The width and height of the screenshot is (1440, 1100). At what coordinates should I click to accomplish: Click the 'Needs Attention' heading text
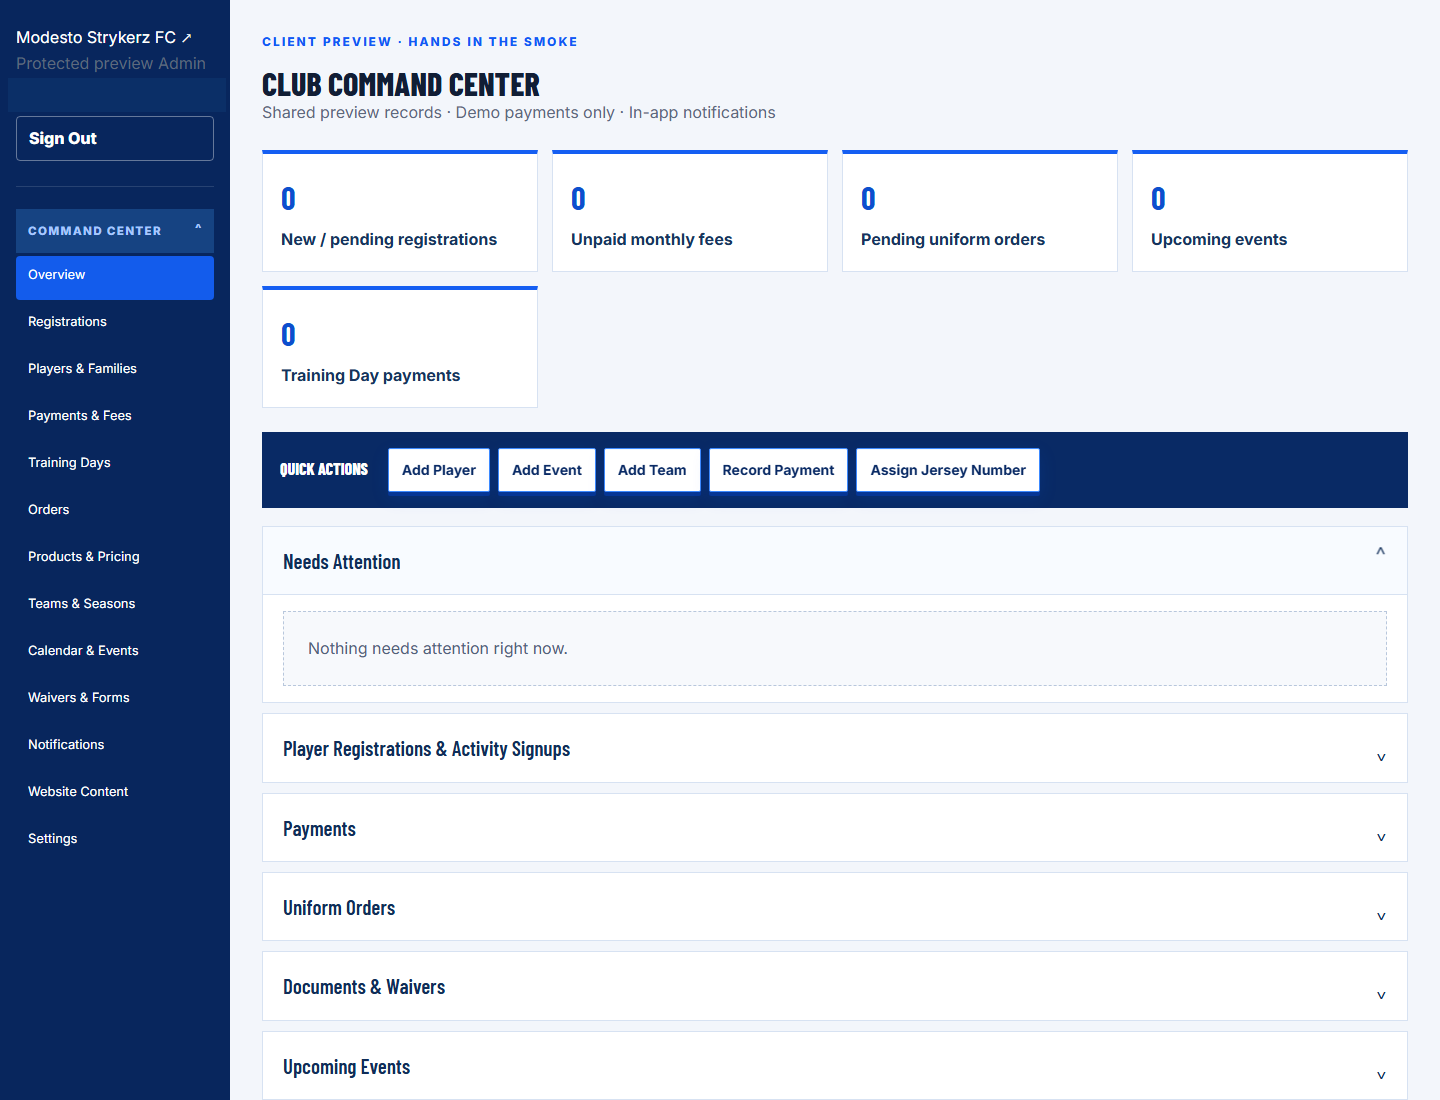point(342,562)
